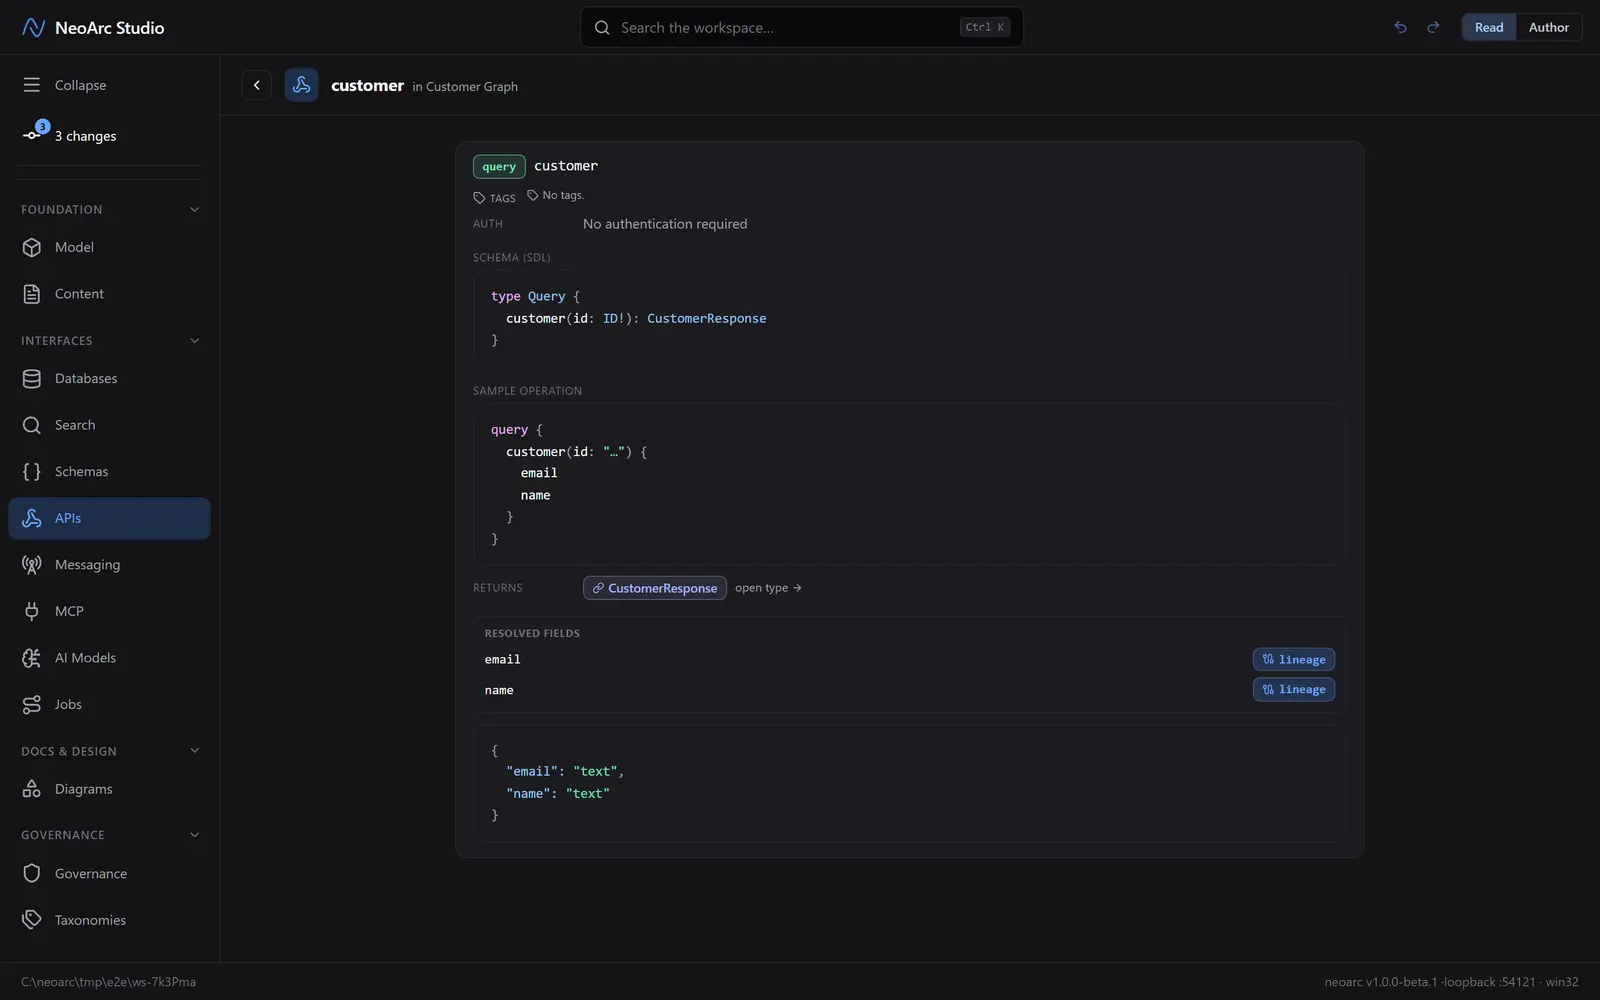Image resolution: width=1600 pixels, height=1000 pixels.
Task: Click the tag icon beside No tags
Action: 533,195
